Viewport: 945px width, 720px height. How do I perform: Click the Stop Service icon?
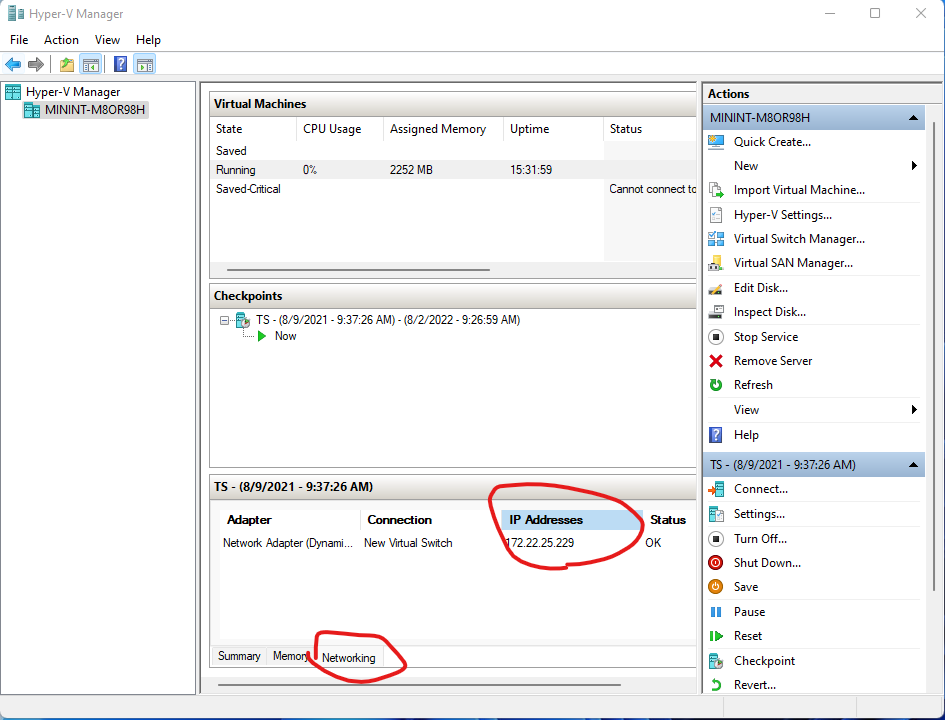[x=716, y=337]
